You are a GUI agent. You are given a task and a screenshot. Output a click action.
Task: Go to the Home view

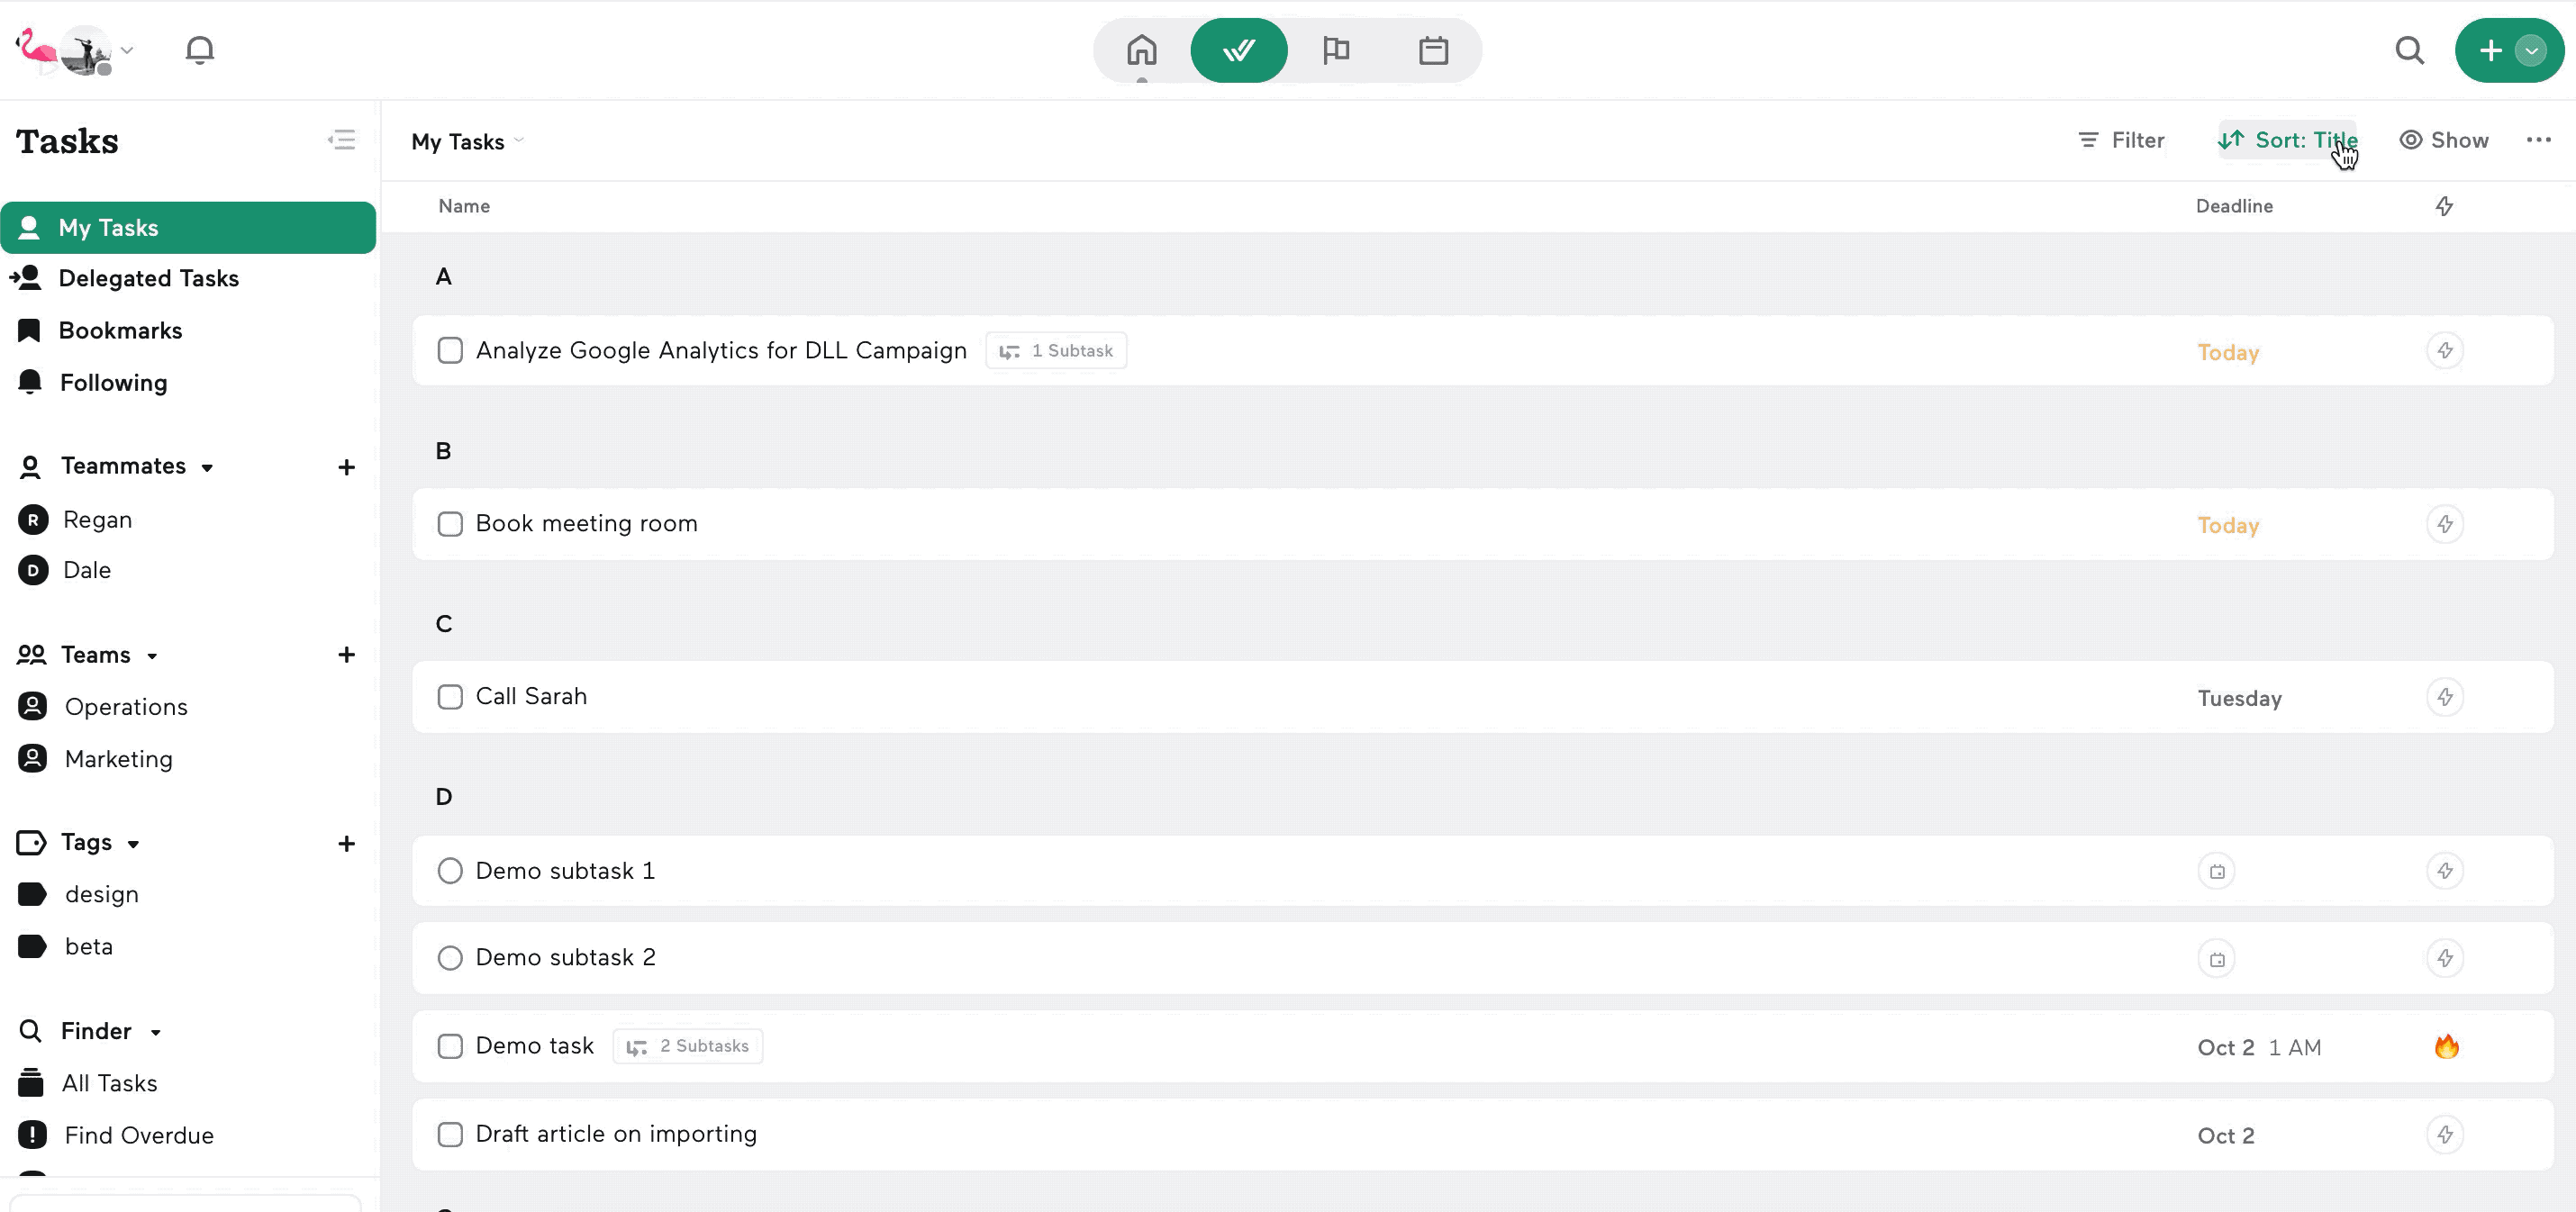click(x=1141, y=50)
